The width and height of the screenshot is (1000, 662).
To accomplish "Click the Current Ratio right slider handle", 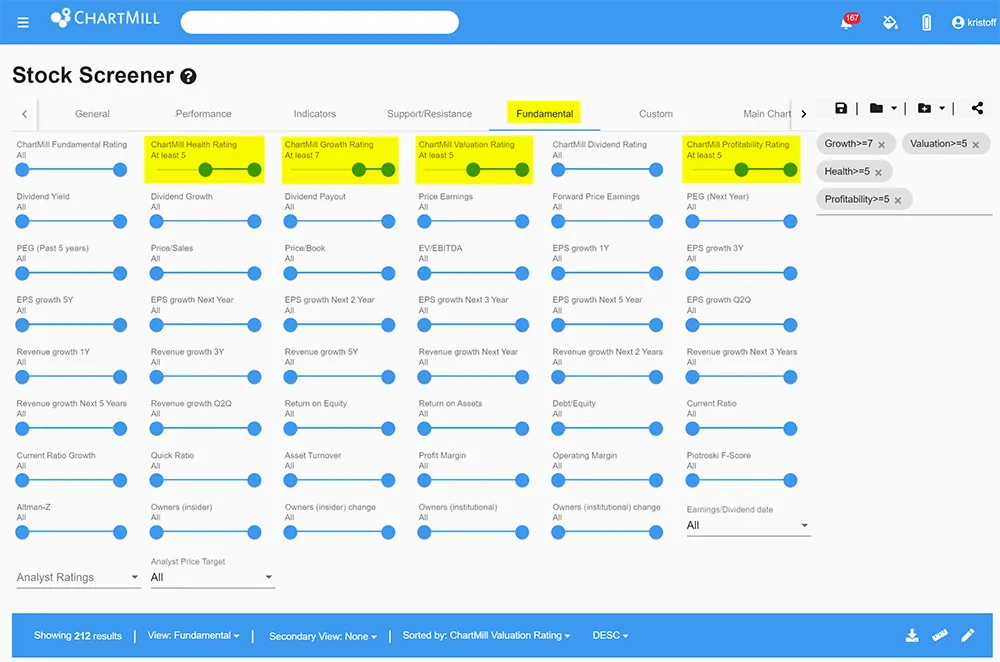I will (x=790, y=429).
